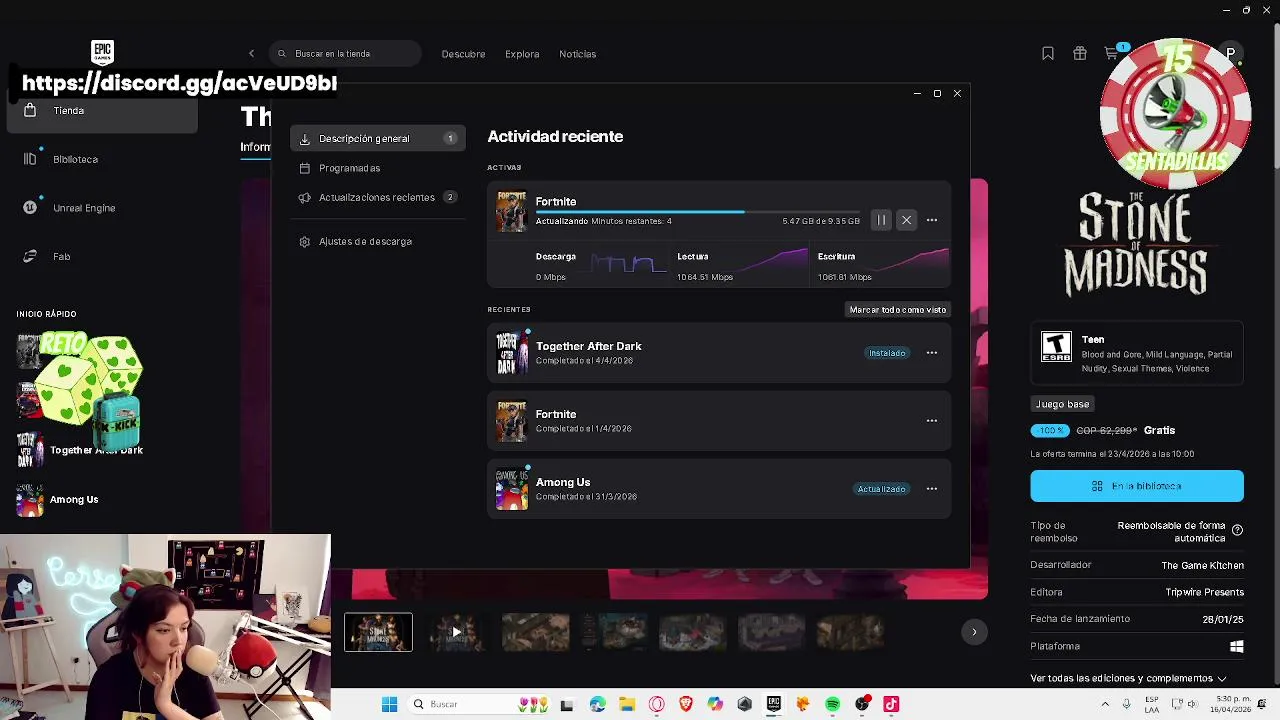Open the gift rewards icon in header
Screen dimensions: 1280x720
[x=1080, y=54]
